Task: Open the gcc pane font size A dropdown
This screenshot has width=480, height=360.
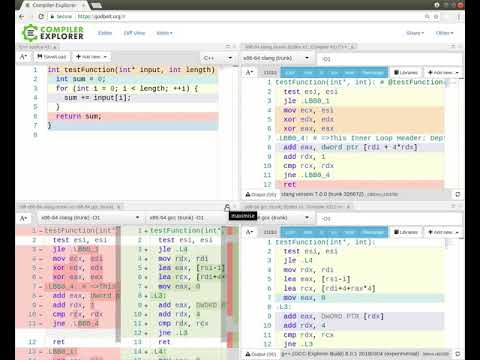Action: coord(250,232)
